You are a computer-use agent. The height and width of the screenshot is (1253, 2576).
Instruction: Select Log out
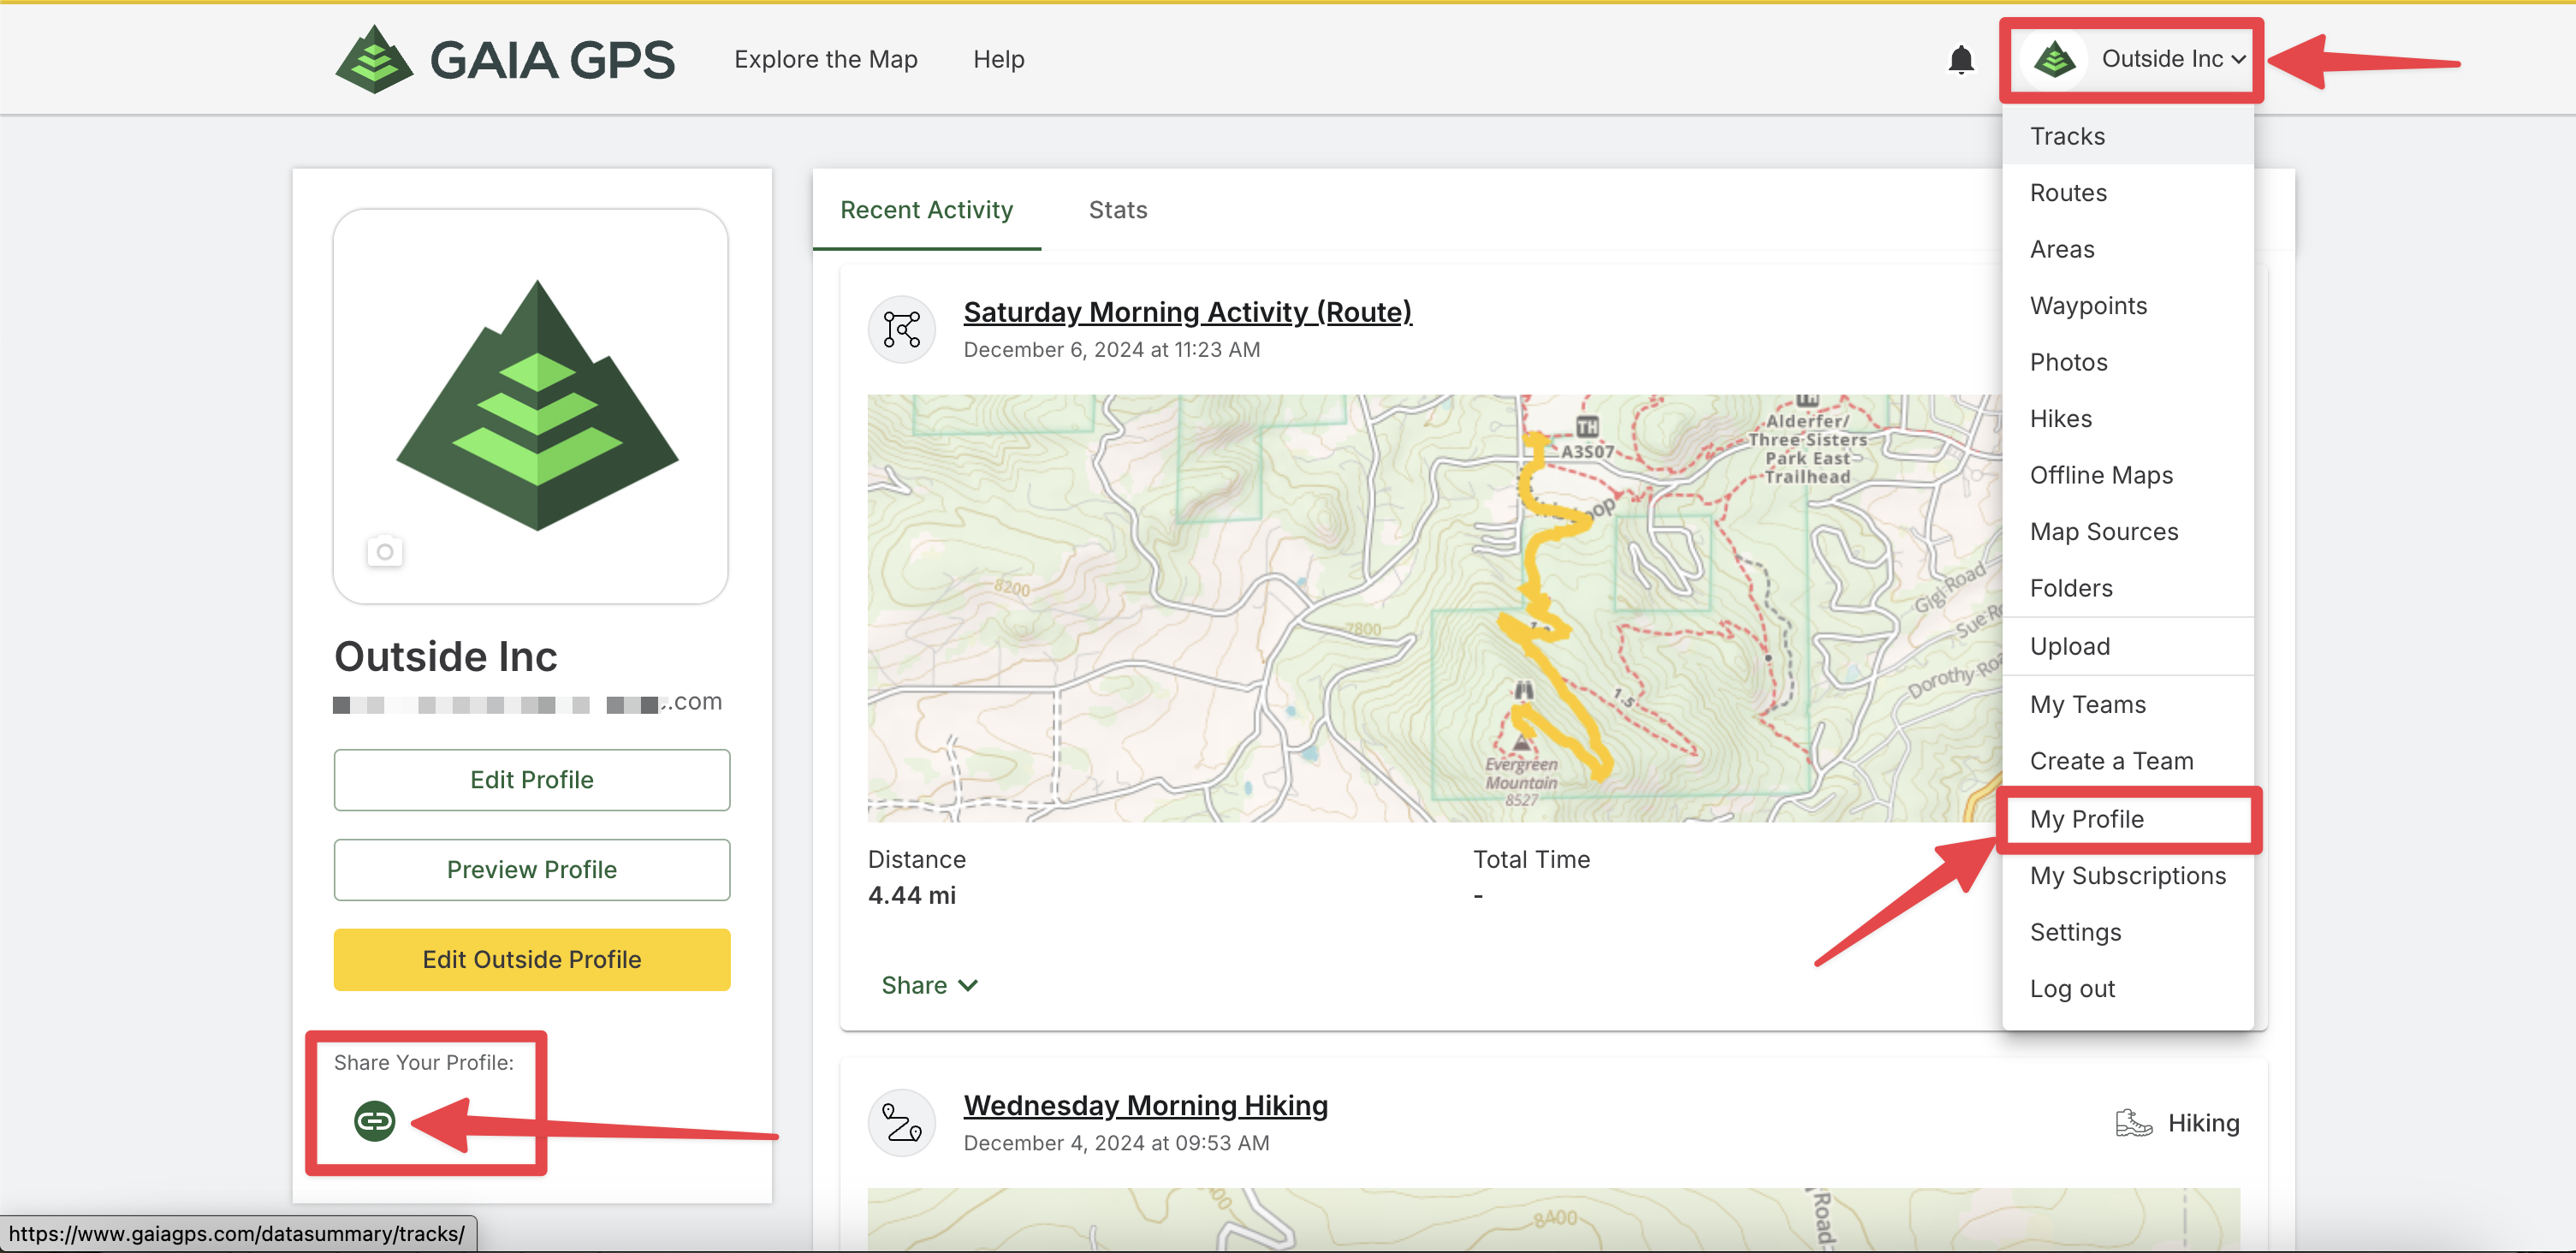point(2127,989)
